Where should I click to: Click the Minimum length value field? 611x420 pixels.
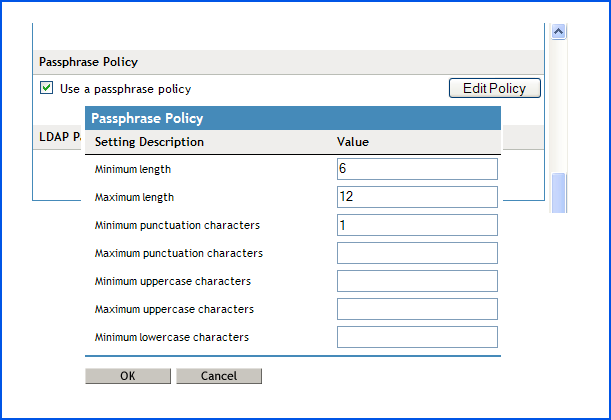pyautogui.click(x=417, y=169)
